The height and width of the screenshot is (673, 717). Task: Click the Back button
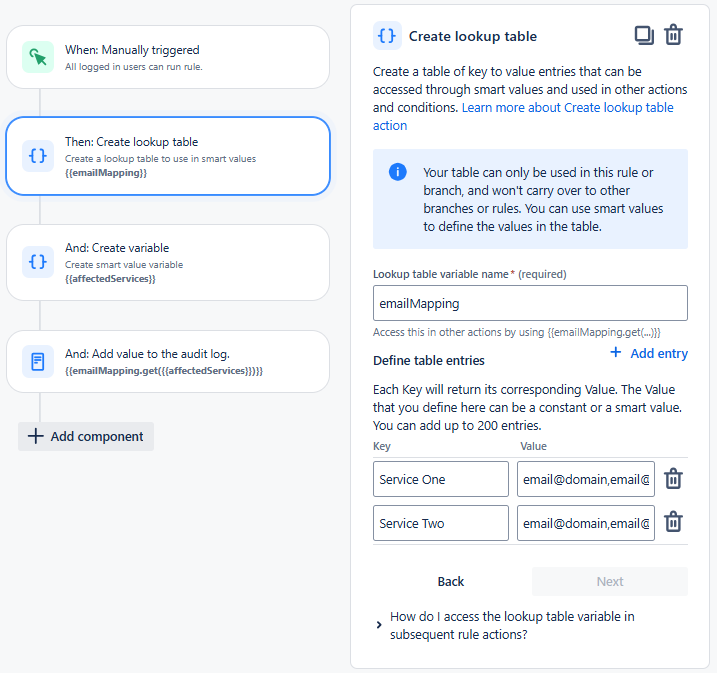[450, 582]
